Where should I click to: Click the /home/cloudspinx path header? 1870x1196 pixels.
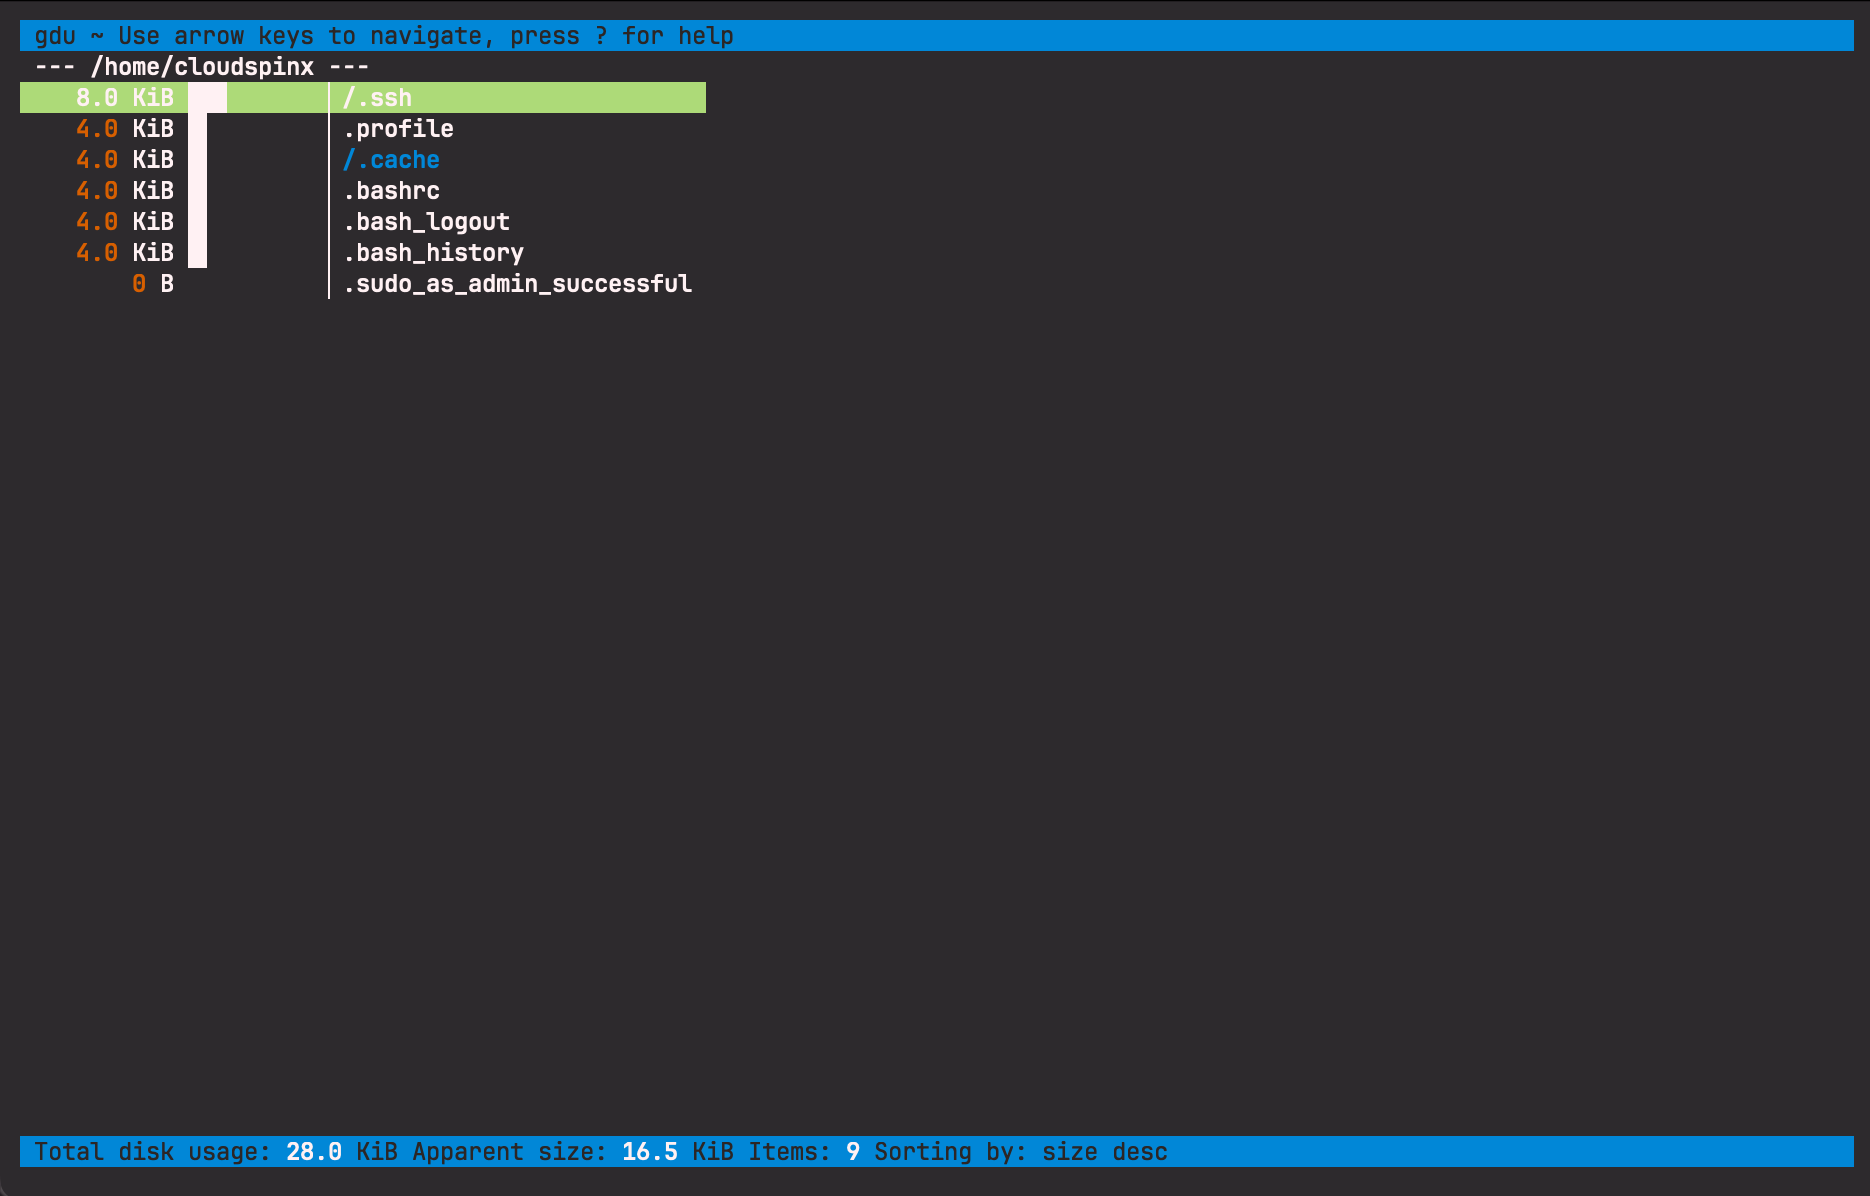202,66
